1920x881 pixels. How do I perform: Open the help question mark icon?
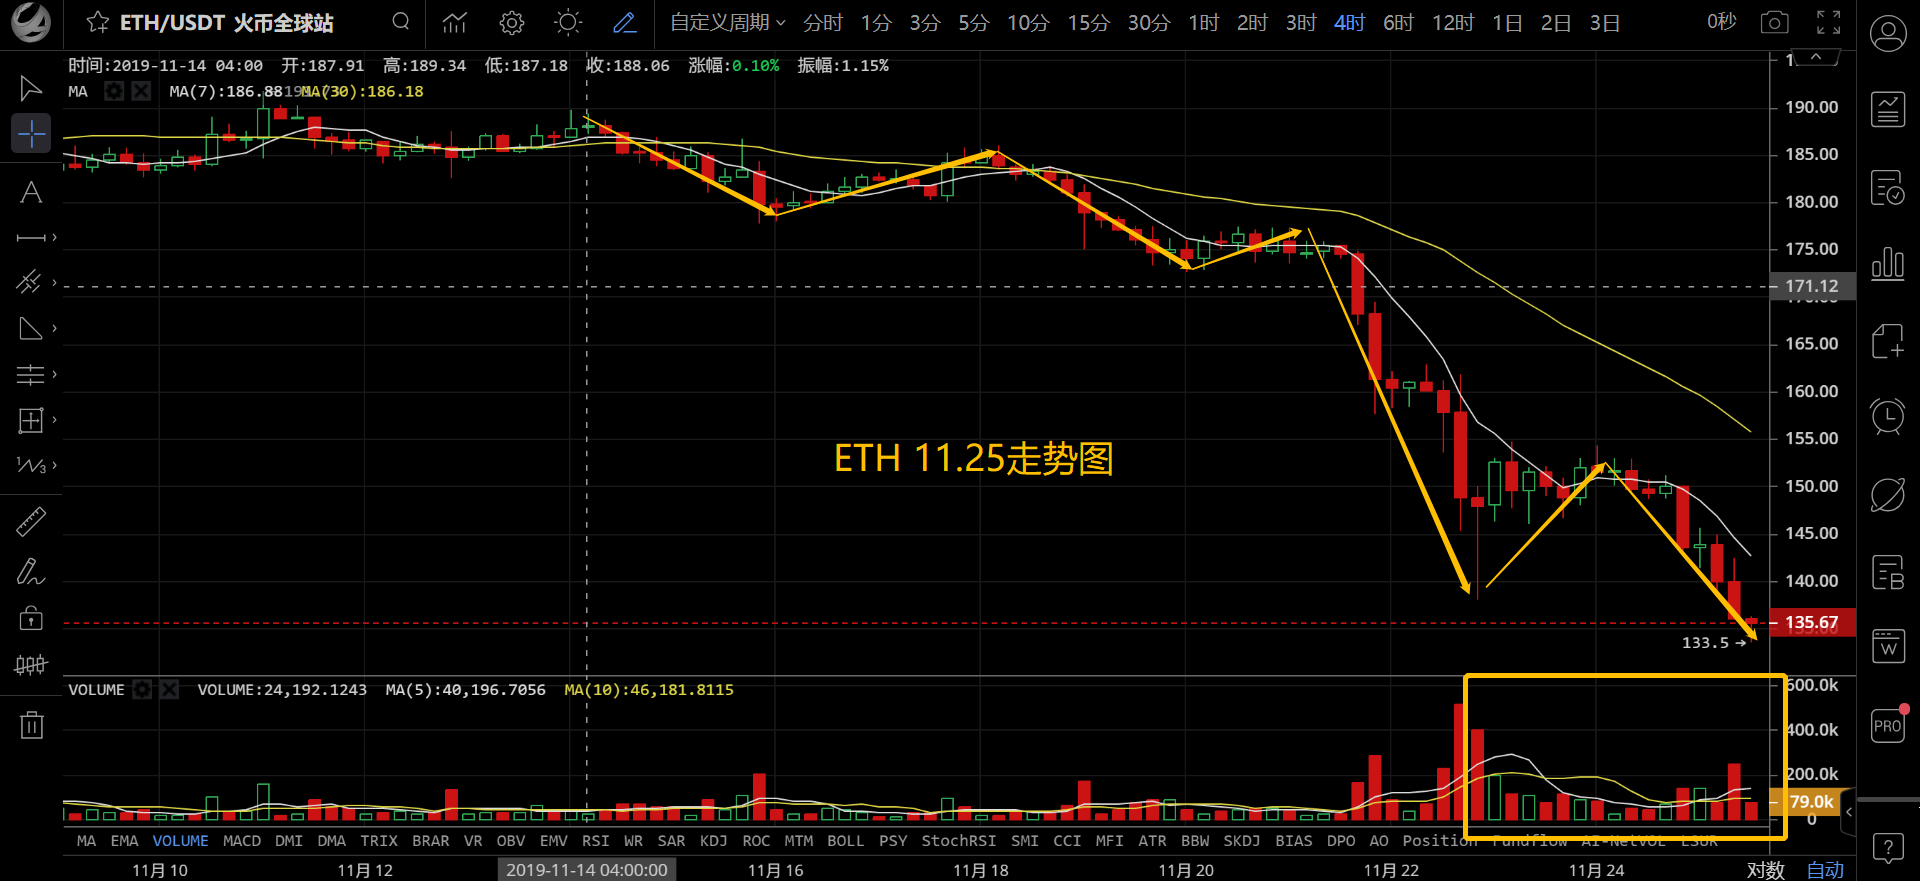coord(1888,848)
